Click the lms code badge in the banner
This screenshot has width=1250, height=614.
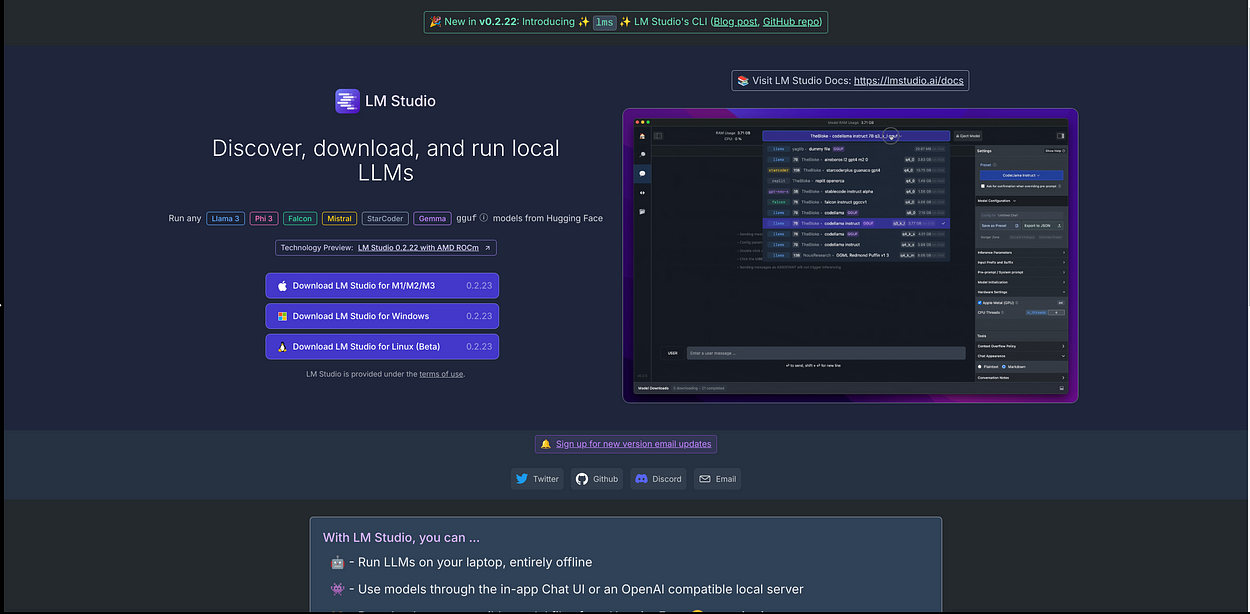point(605,21)
